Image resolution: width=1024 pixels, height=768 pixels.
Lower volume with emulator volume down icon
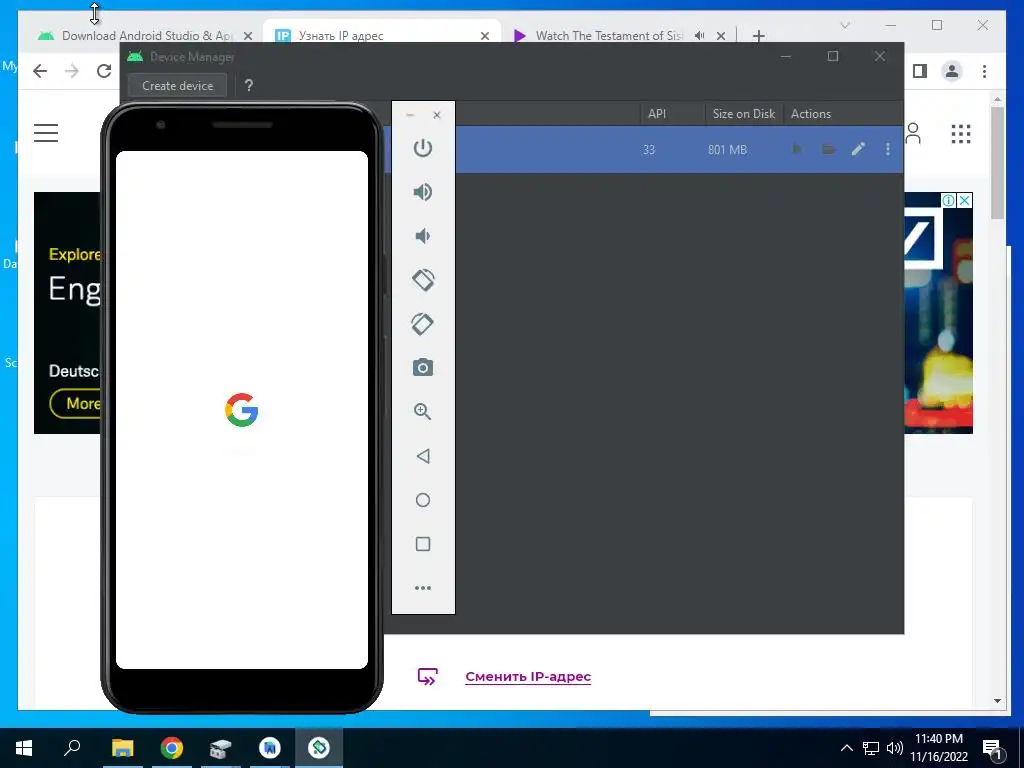(423, 236)
